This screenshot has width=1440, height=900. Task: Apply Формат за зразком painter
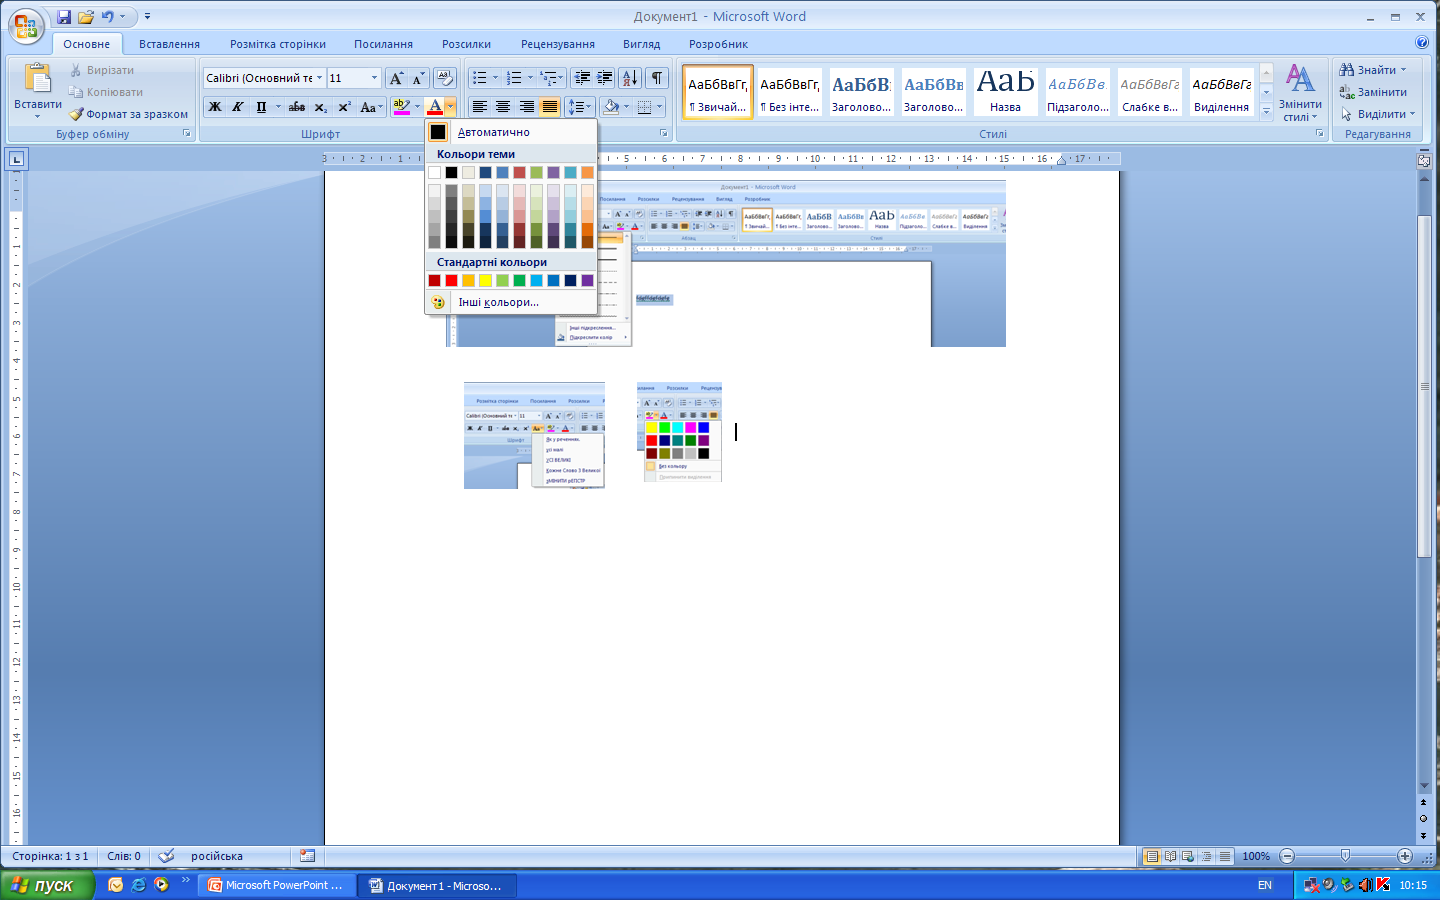[x=128, y=114]
